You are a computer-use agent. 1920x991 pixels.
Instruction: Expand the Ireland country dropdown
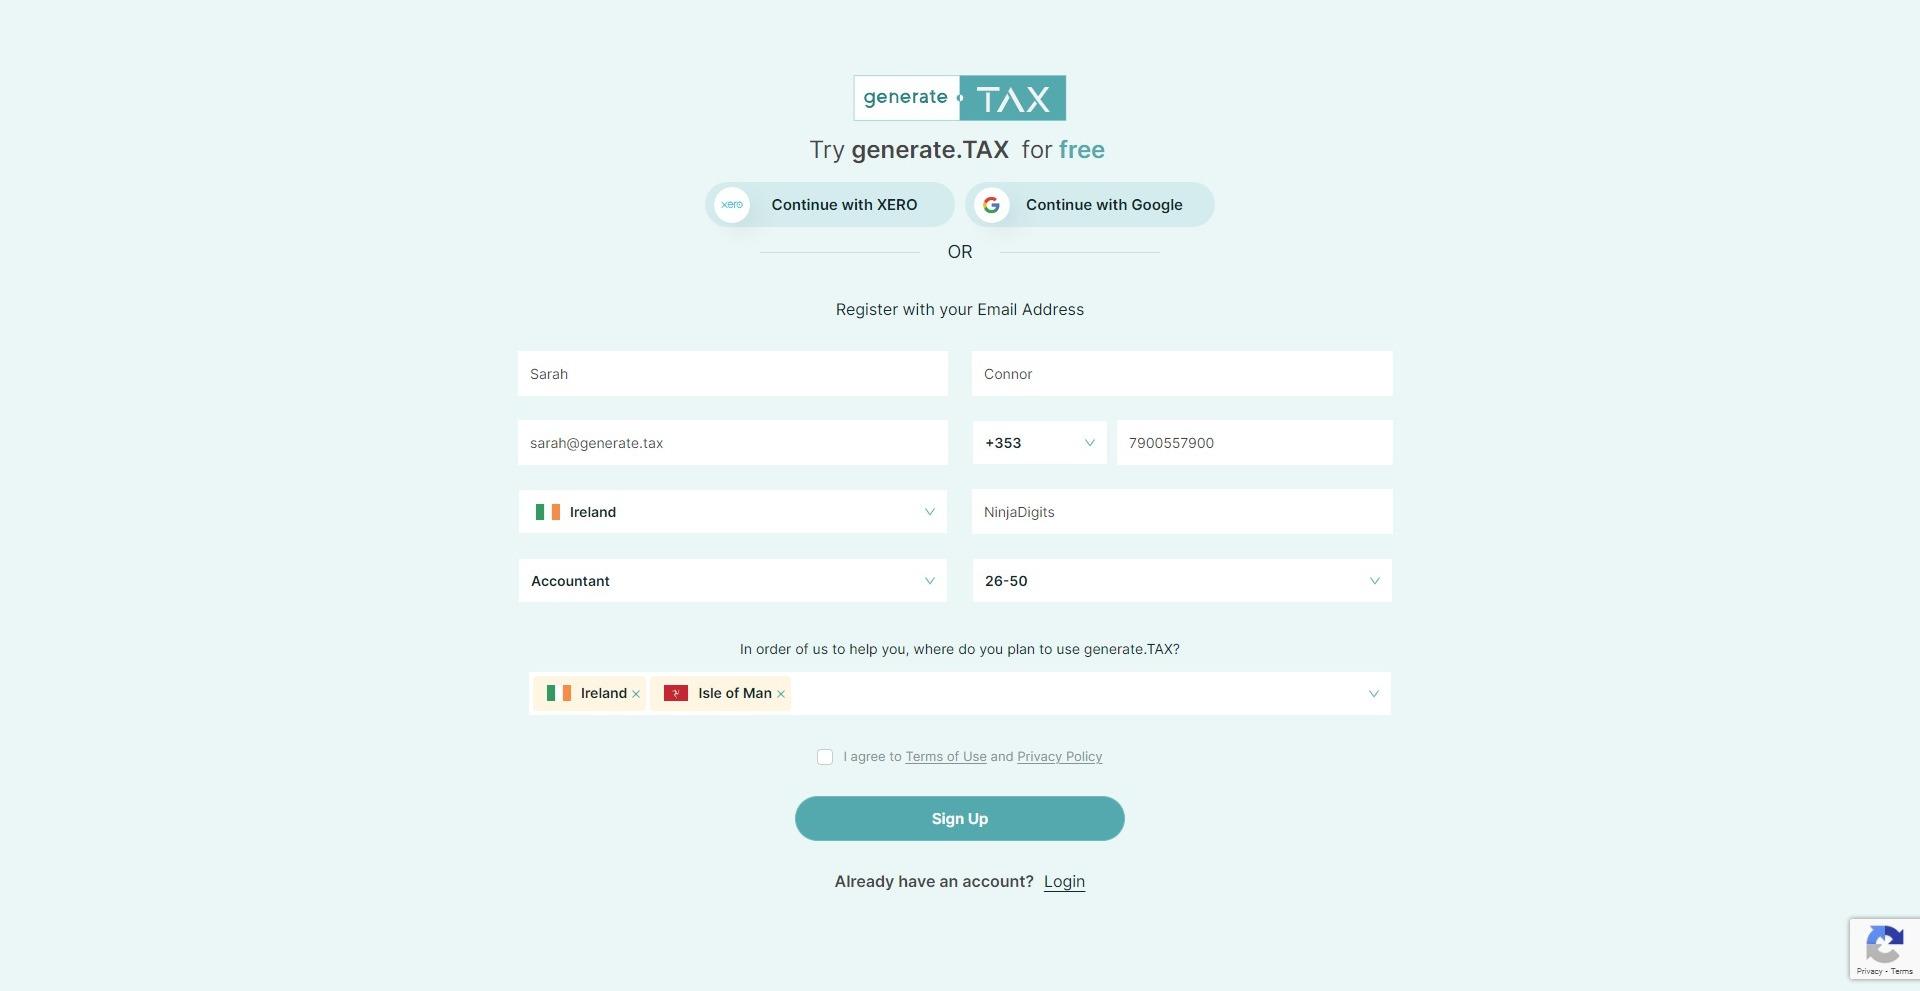[732, 512]
